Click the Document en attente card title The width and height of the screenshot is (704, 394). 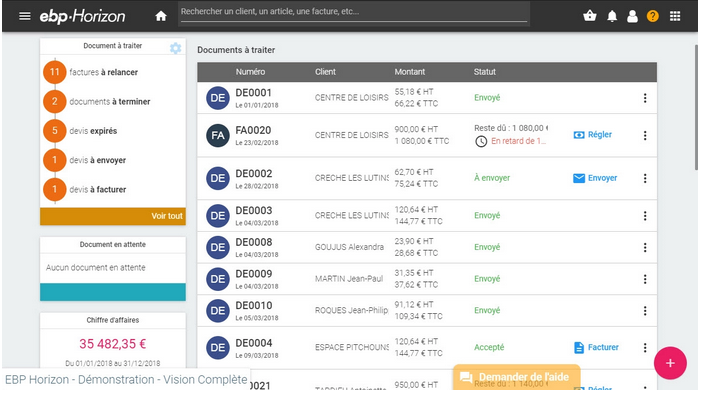[x=113, y=245]
